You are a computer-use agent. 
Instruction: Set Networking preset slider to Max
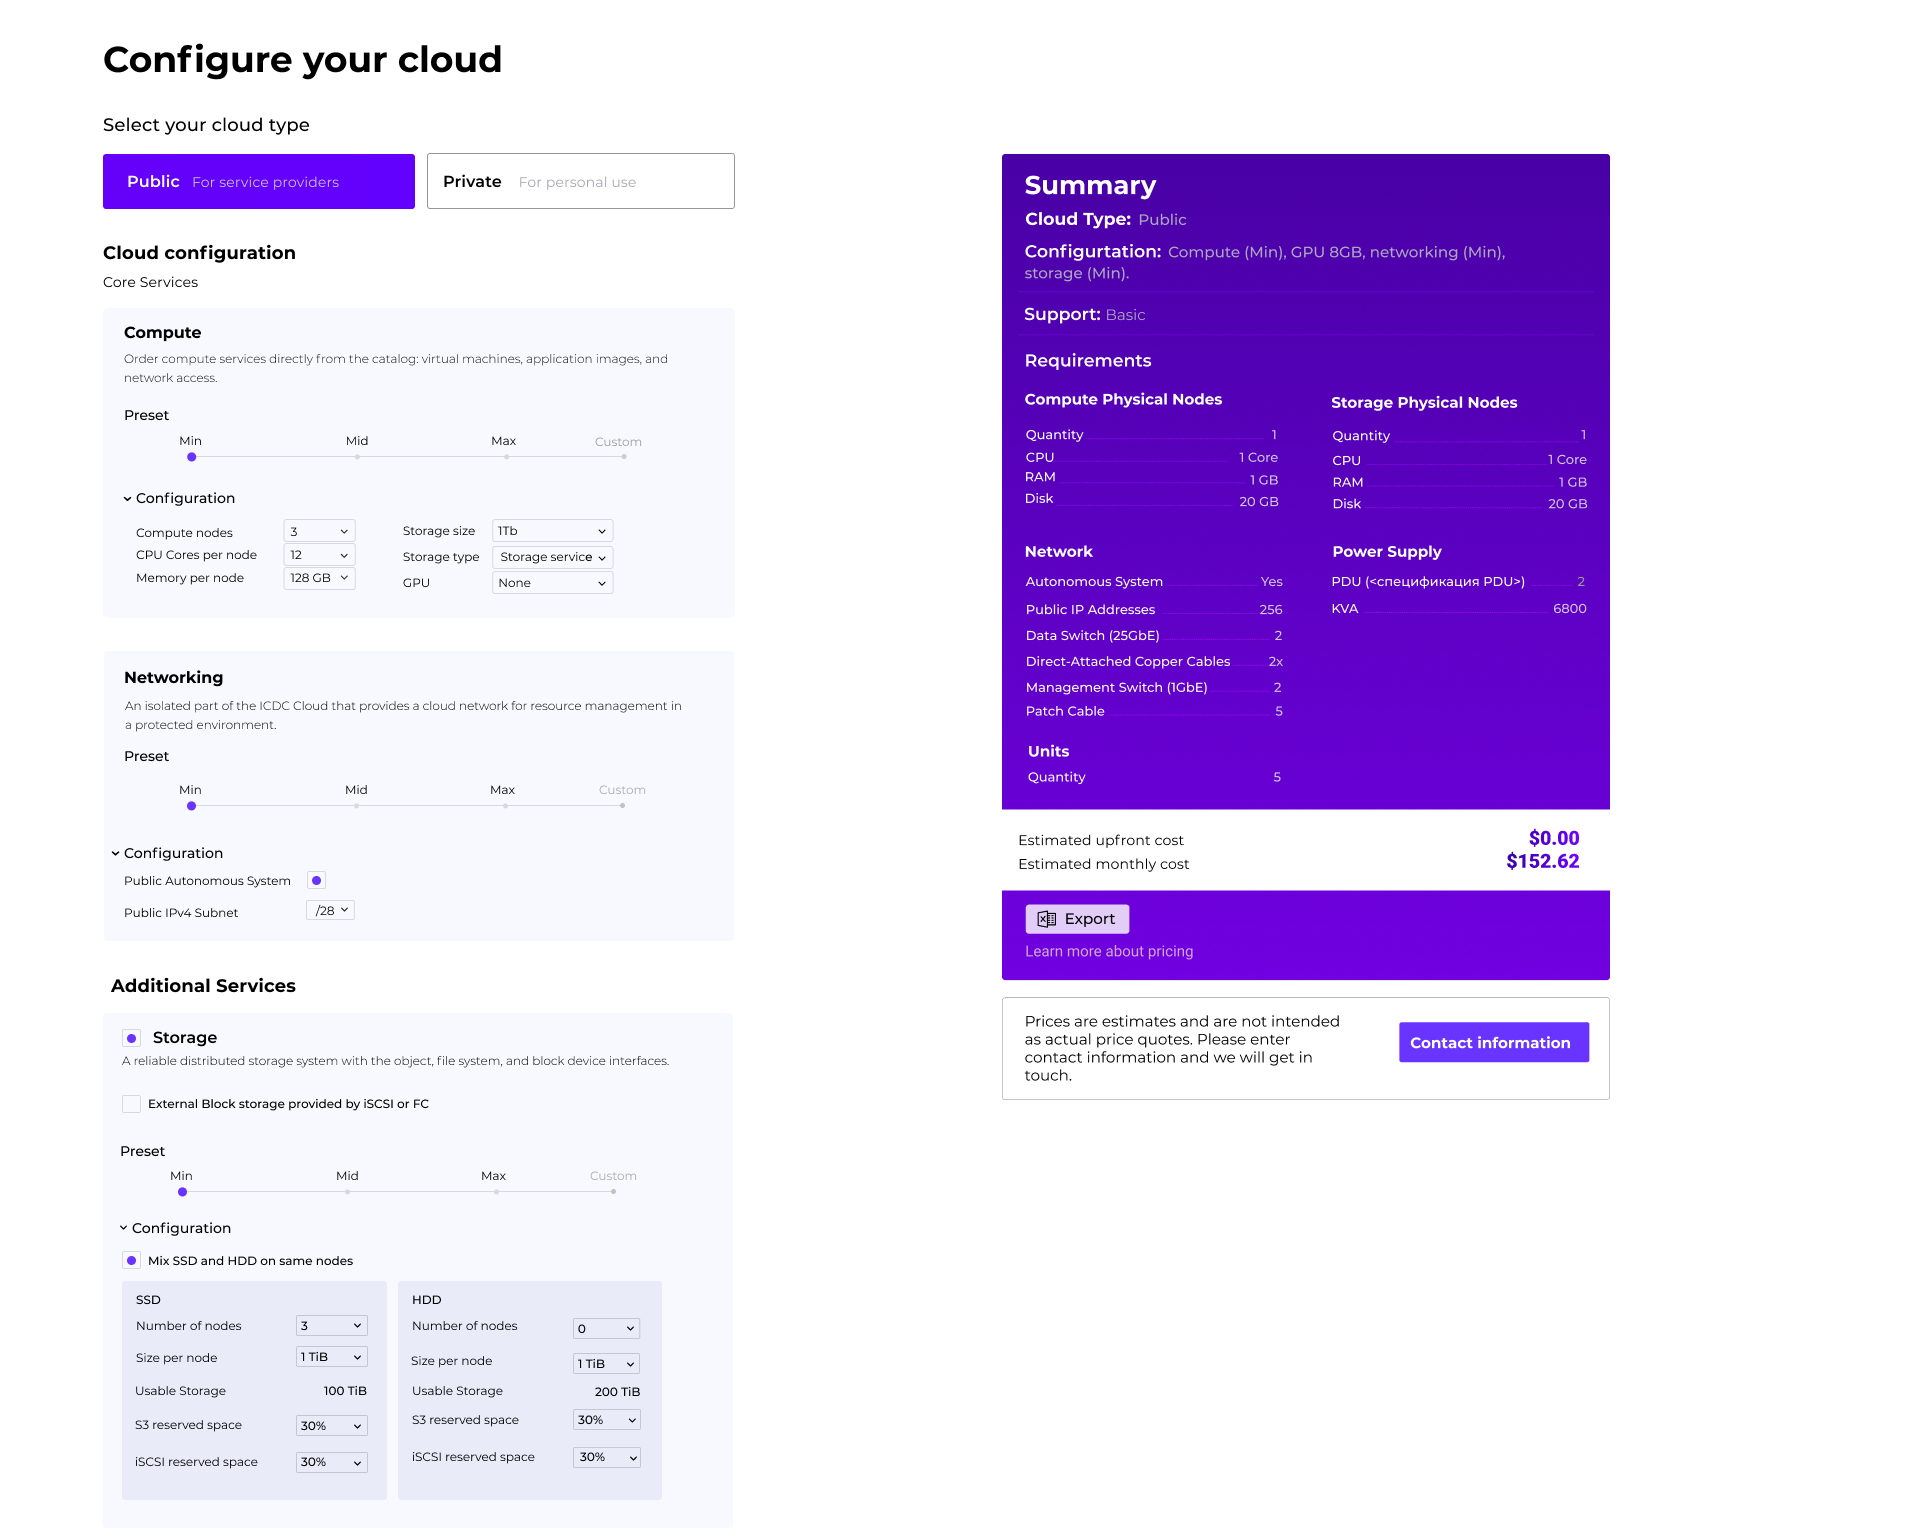pos(506,806)
